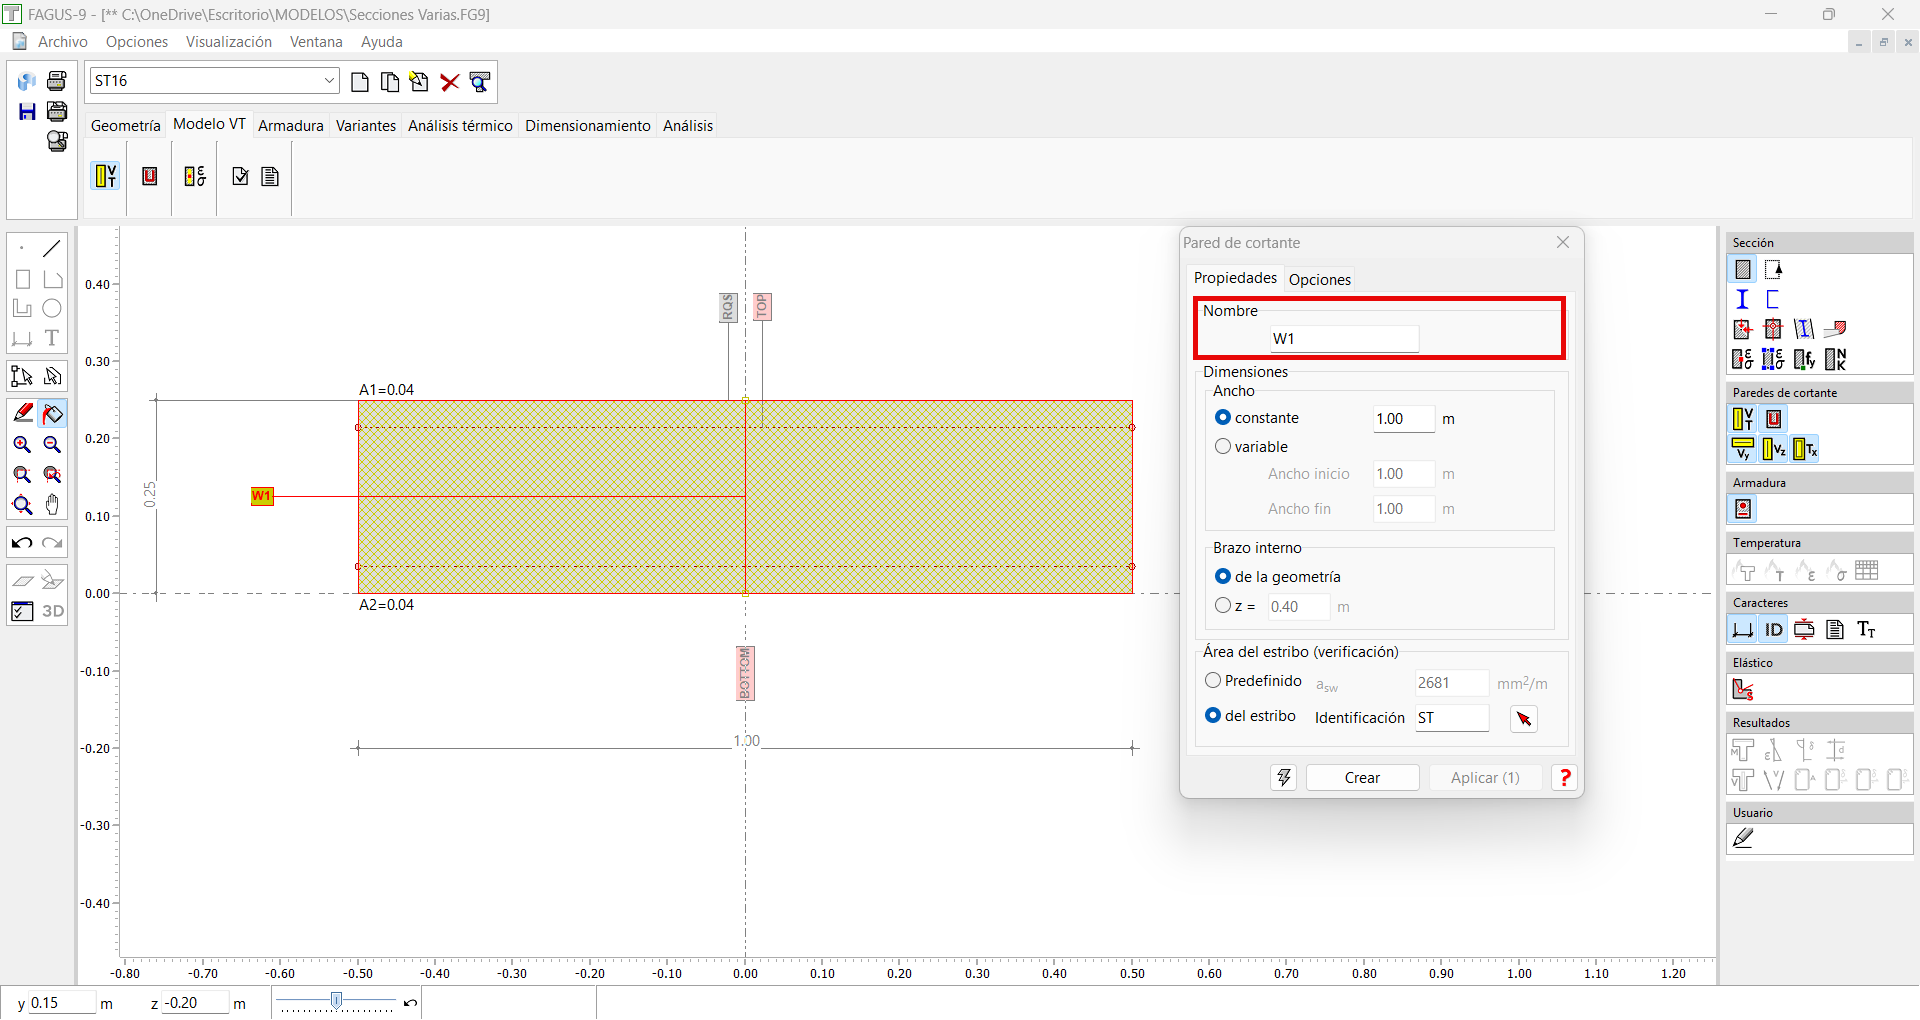Click the red arrow estribo picker icon
Screen dimensions: 1920x1020
[x=1523, y=719]
